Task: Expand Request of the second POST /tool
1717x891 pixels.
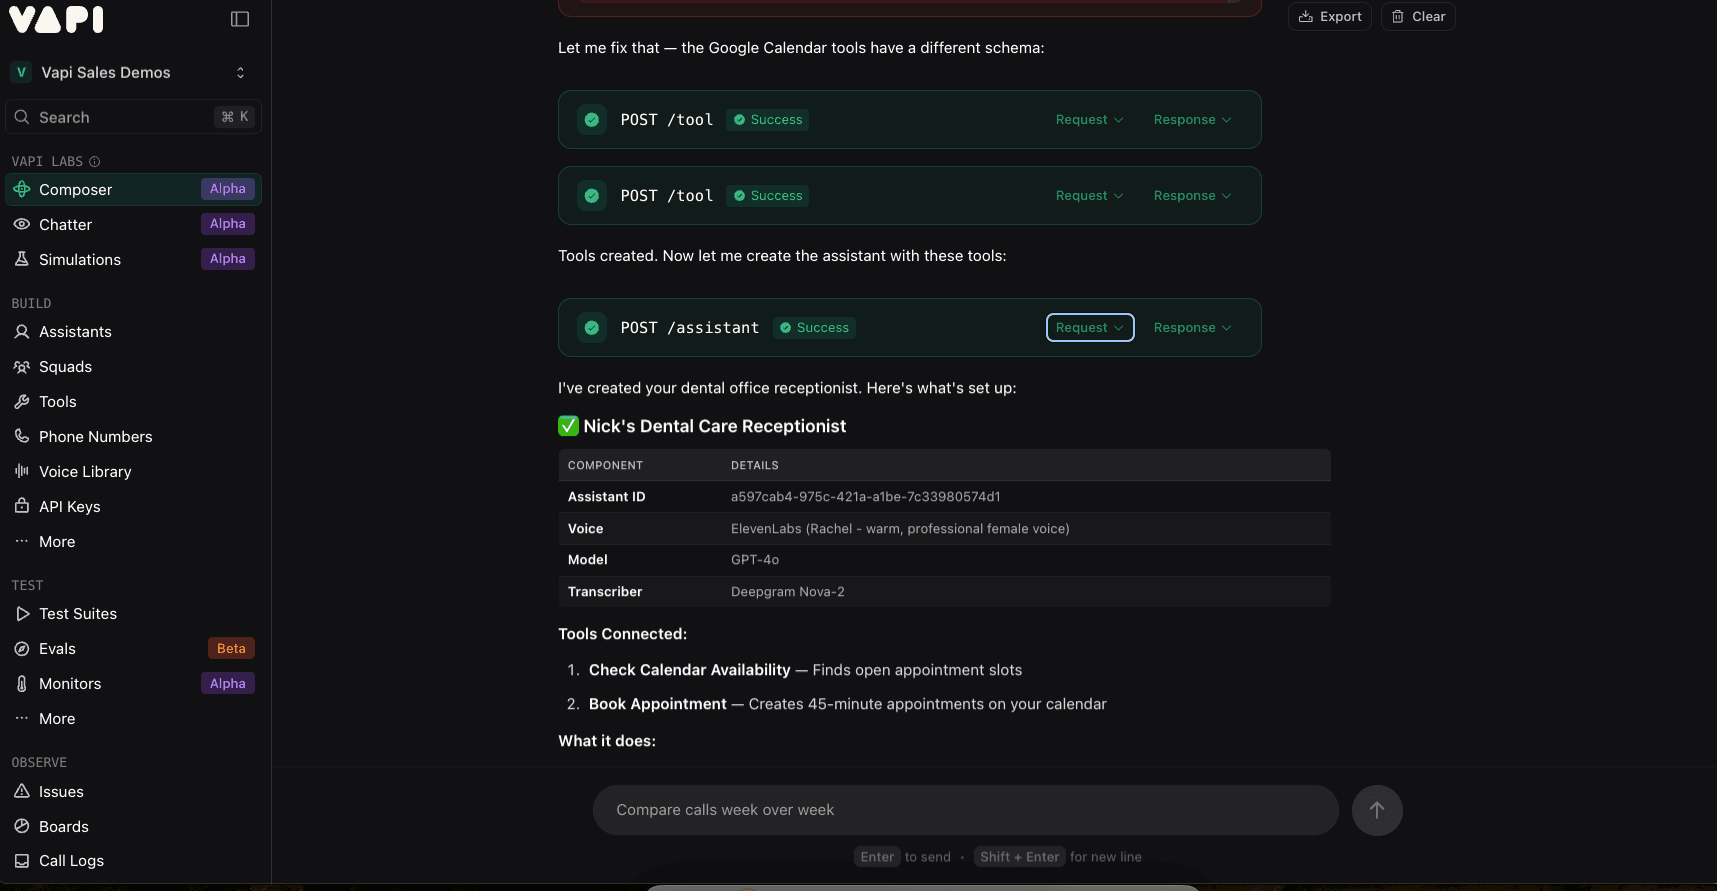Action: [1089, 196]
